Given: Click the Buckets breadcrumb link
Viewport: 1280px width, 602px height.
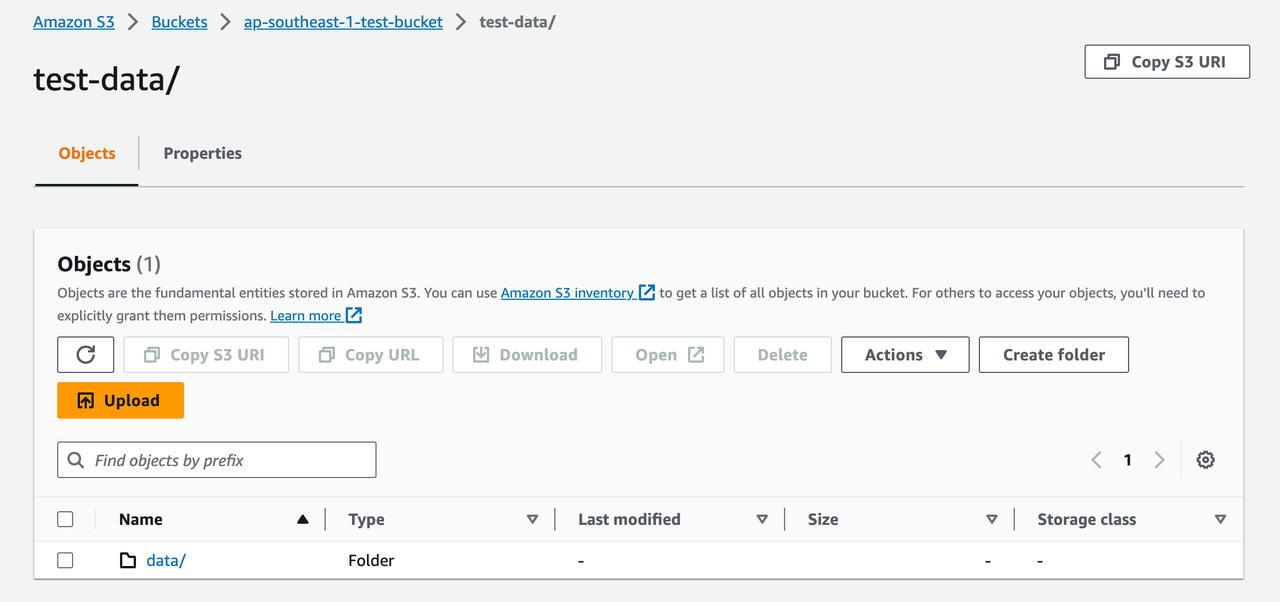Looking at the screenshot, I should [x=179, y=21].
